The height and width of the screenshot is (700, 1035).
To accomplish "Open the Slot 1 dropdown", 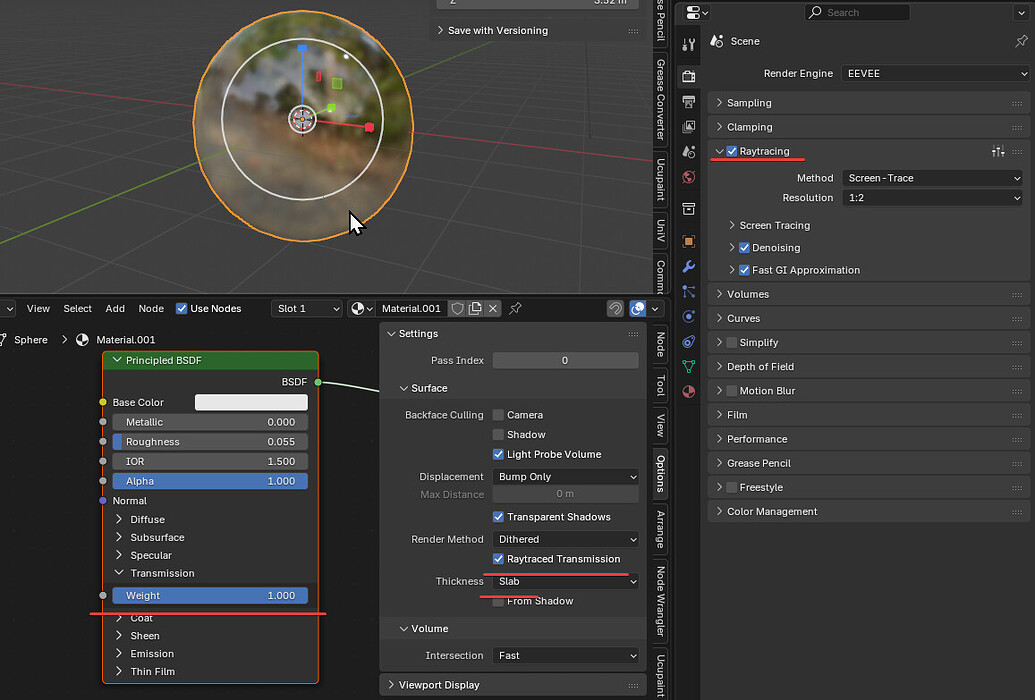I will 307,308.
